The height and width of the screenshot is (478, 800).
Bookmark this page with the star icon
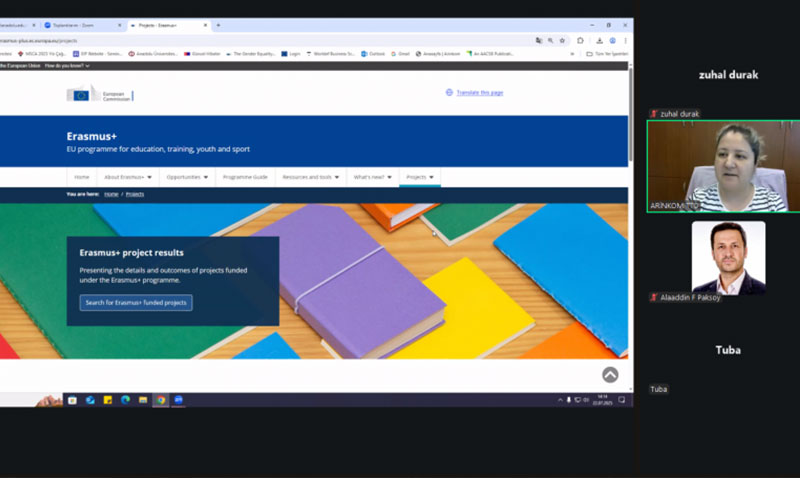(x=562, y=40)
